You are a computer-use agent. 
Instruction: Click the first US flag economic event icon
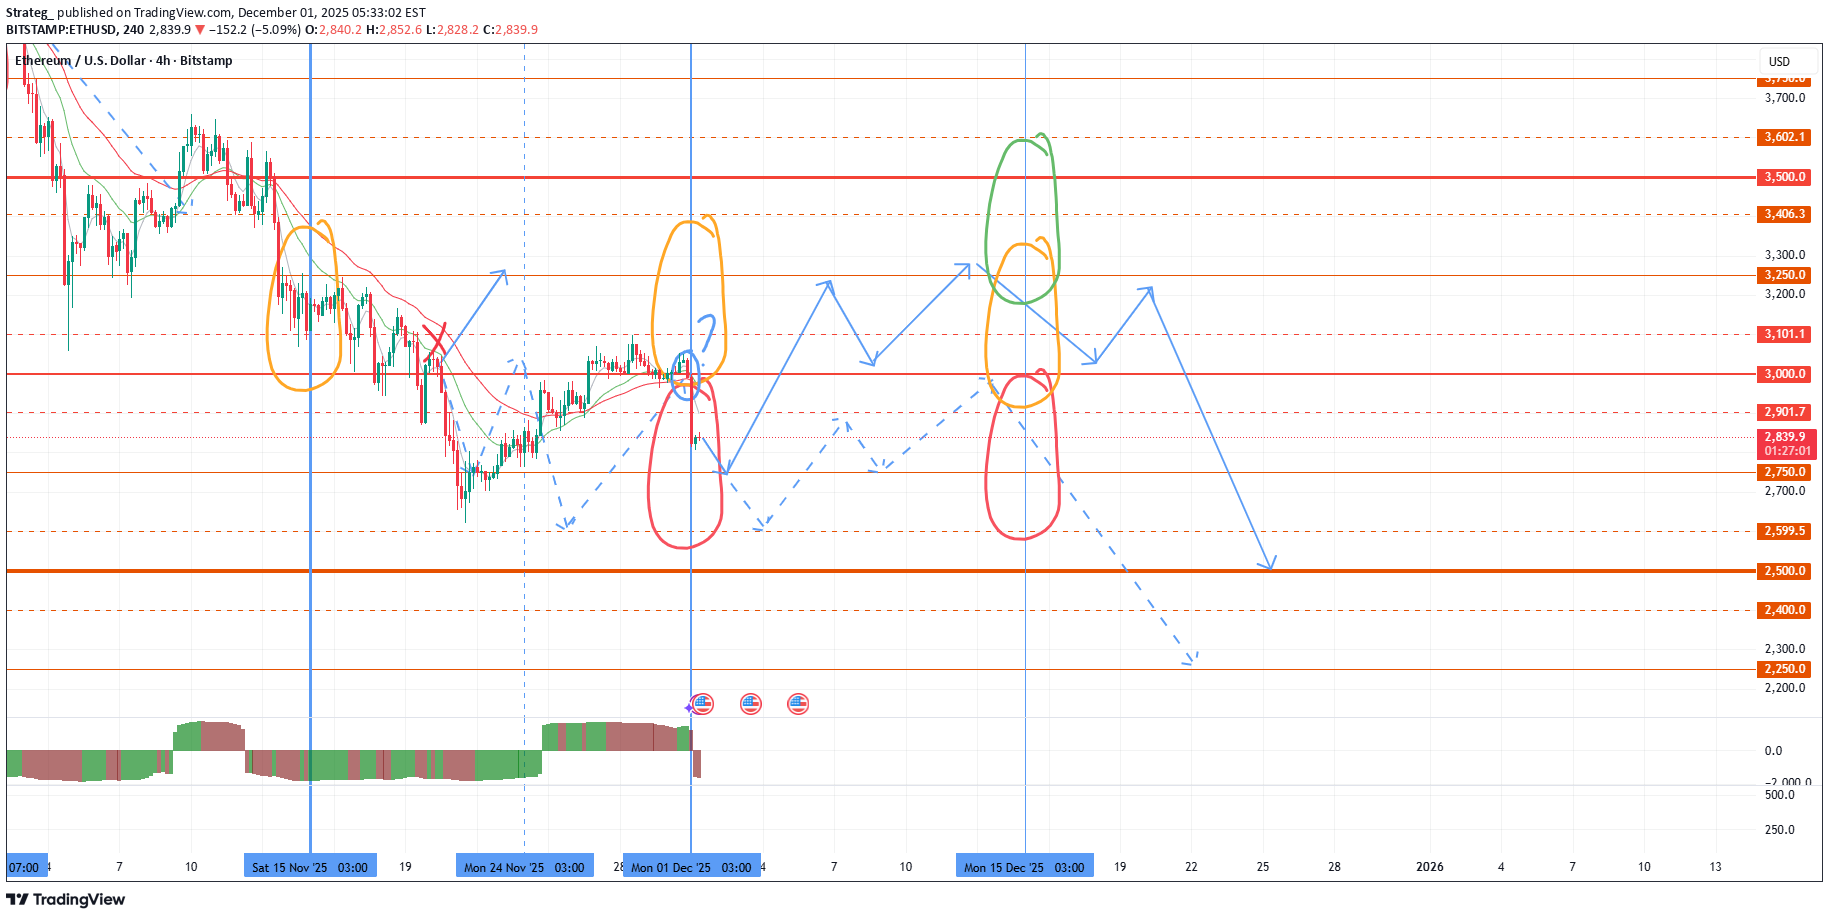point(705,703)
